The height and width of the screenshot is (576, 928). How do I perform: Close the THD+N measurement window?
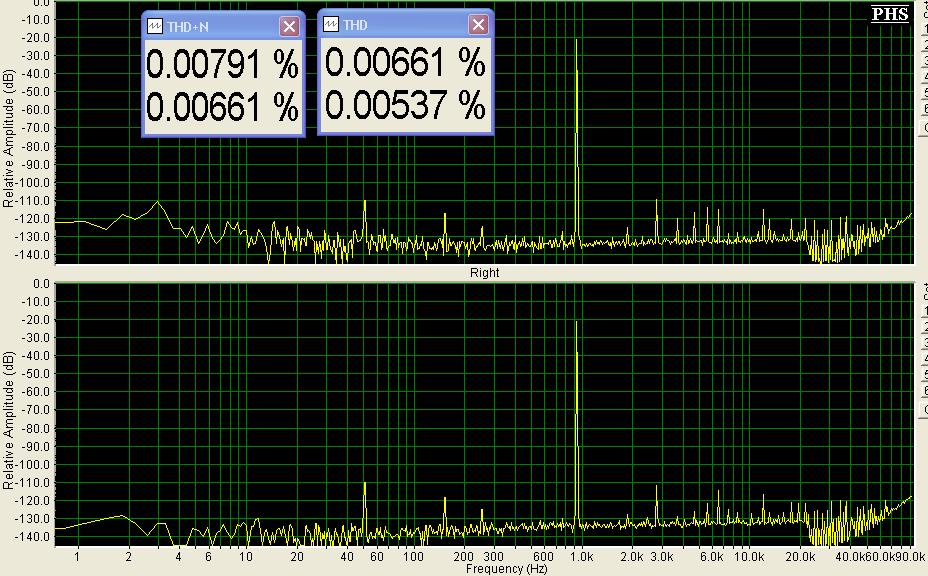pyautogui.click(x=289, y=27)
